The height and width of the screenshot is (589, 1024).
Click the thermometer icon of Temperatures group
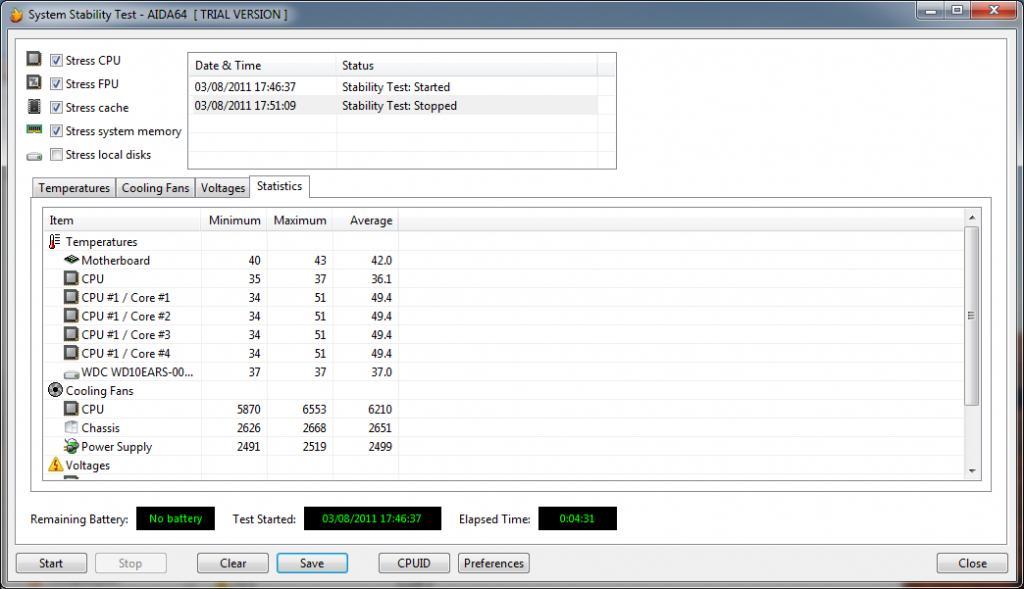click(x=54, y=242)
